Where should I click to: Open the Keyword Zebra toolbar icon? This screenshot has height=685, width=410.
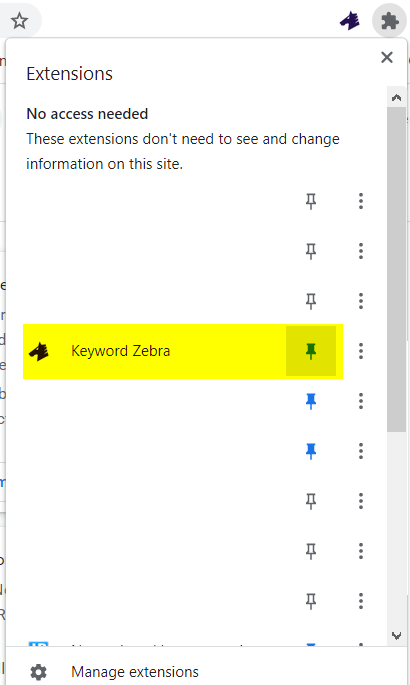[x=350, y=21]
